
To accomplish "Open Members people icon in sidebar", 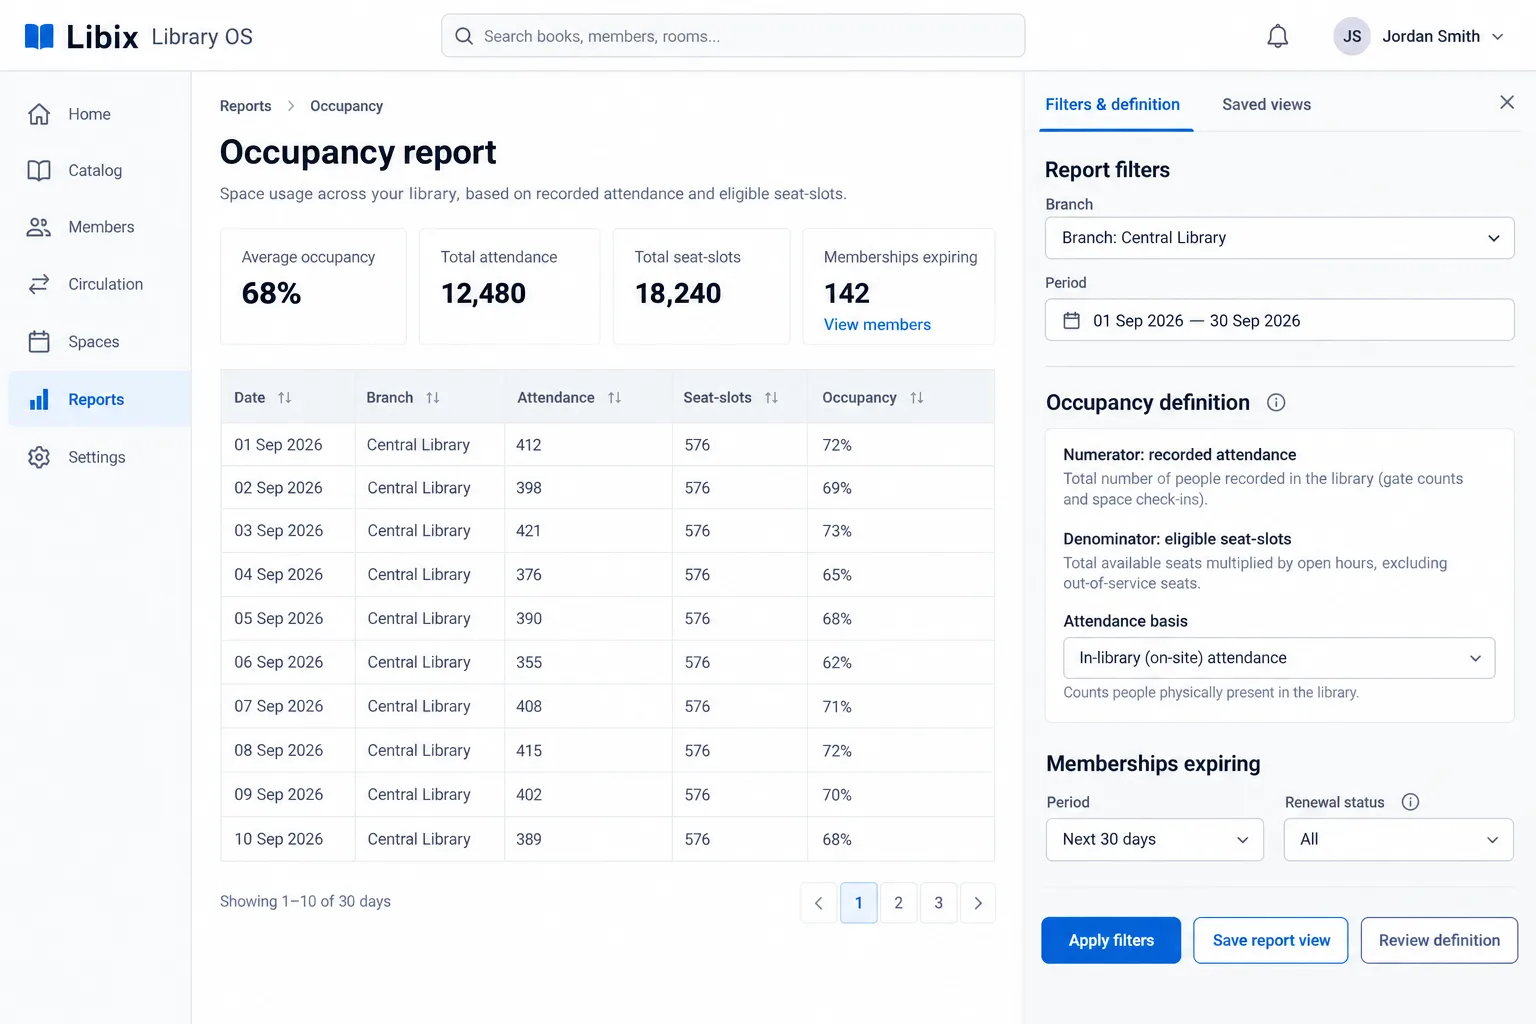I will point(39,227).
